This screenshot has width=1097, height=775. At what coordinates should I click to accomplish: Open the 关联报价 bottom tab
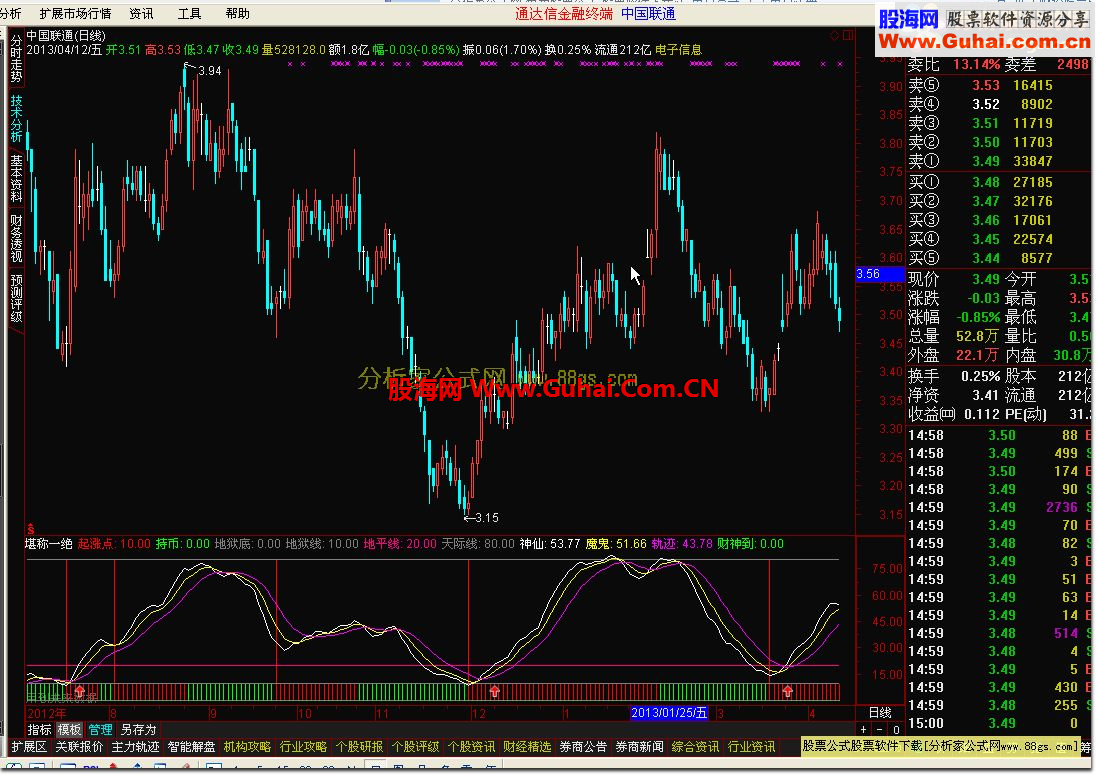[79, 747]
